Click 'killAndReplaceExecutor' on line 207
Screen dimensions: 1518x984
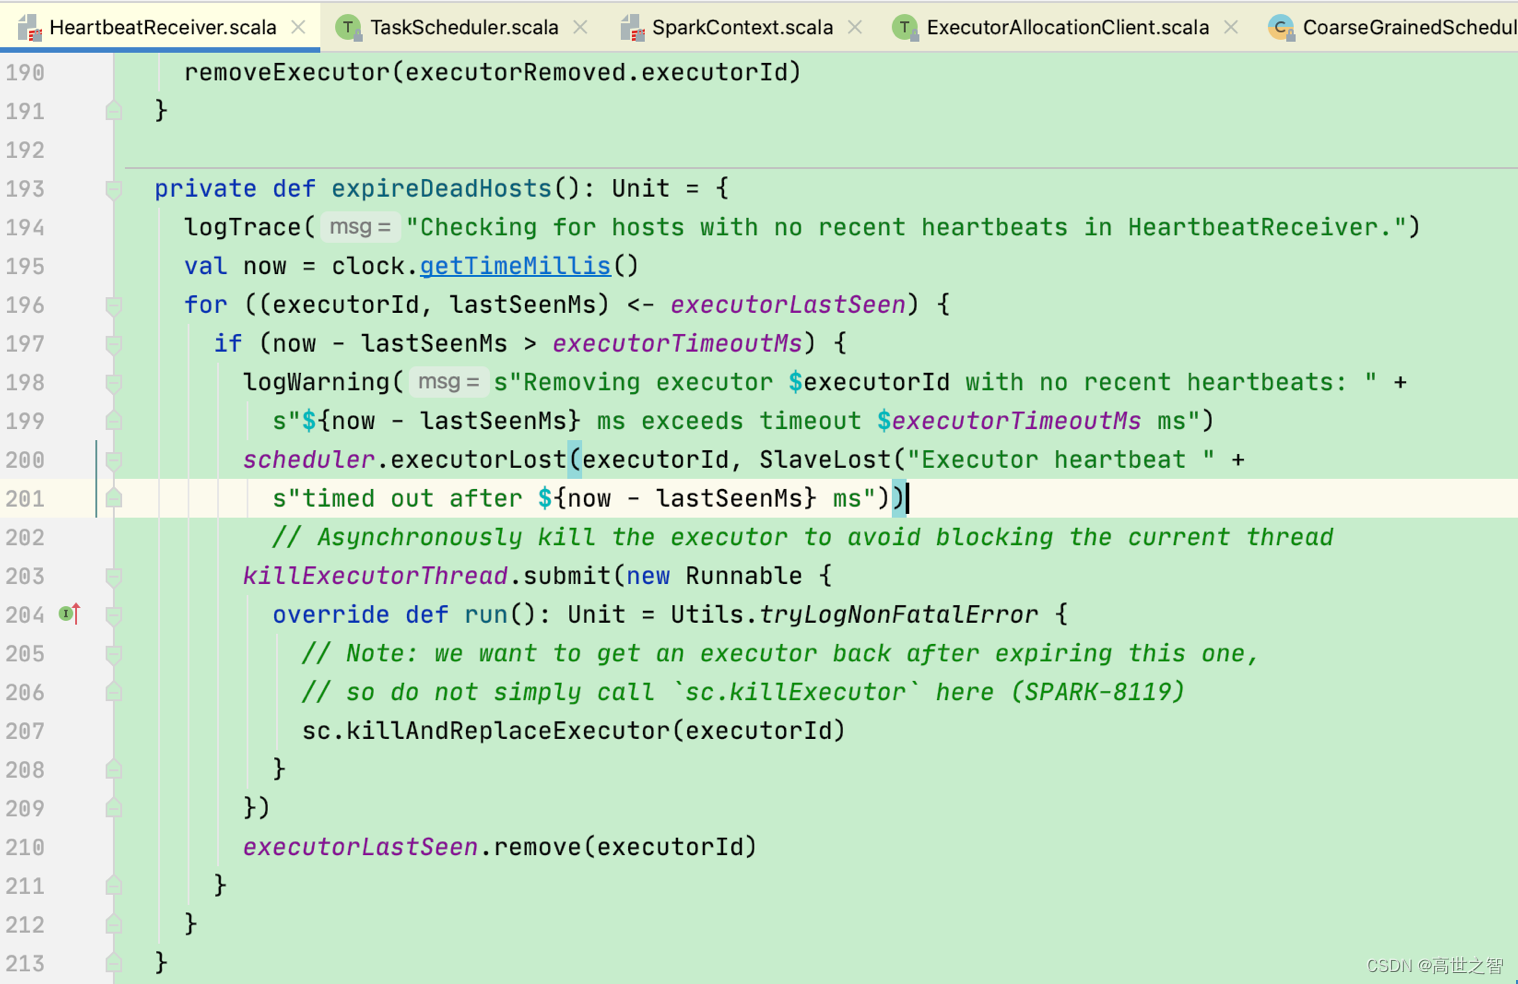[x=508, y=731]
